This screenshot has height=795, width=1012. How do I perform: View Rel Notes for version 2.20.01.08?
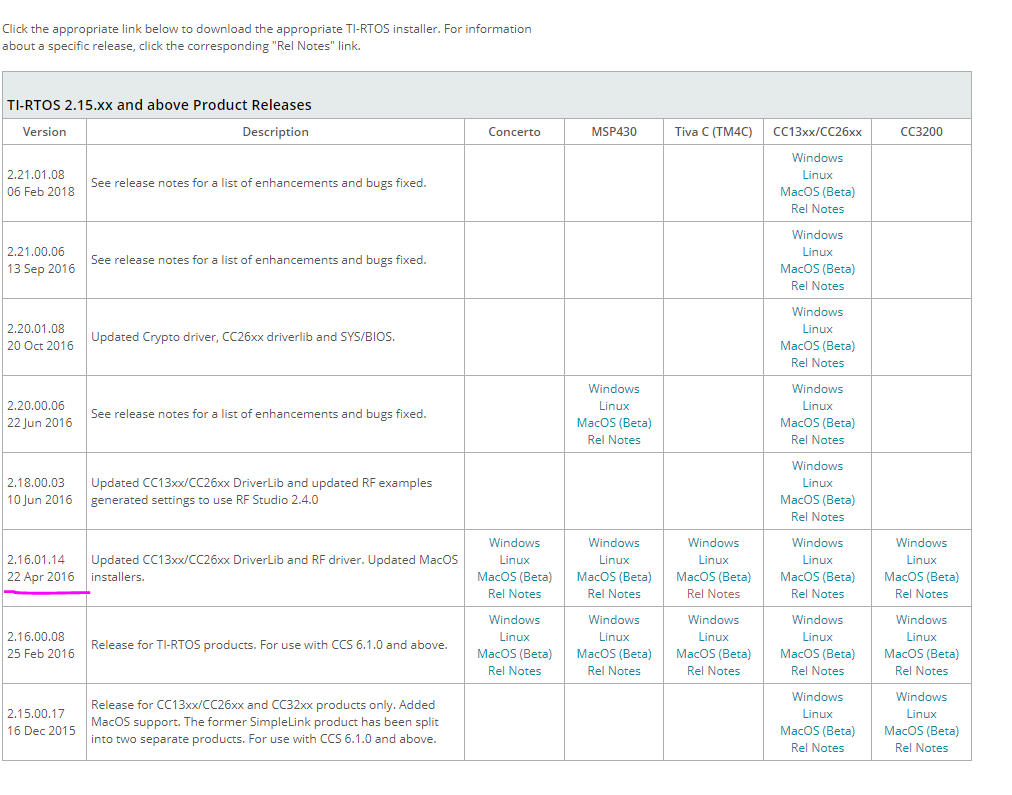[x=817, y=363]
